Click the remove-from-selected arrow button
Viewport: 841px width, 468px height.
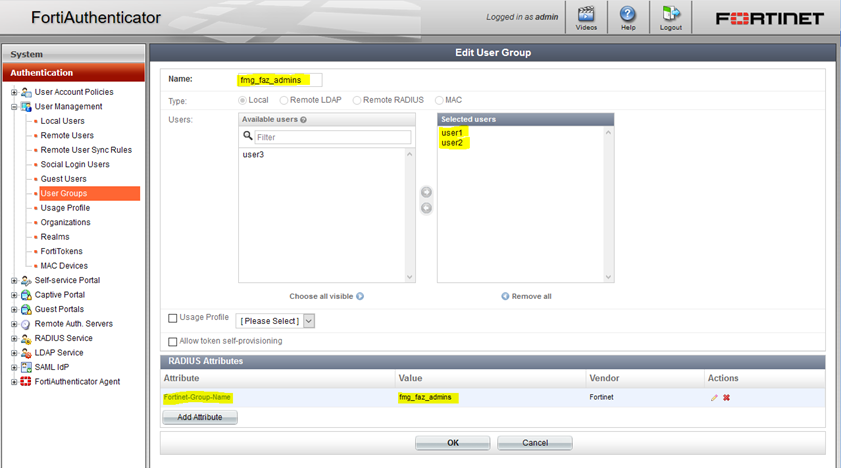[x=426, y=208]
